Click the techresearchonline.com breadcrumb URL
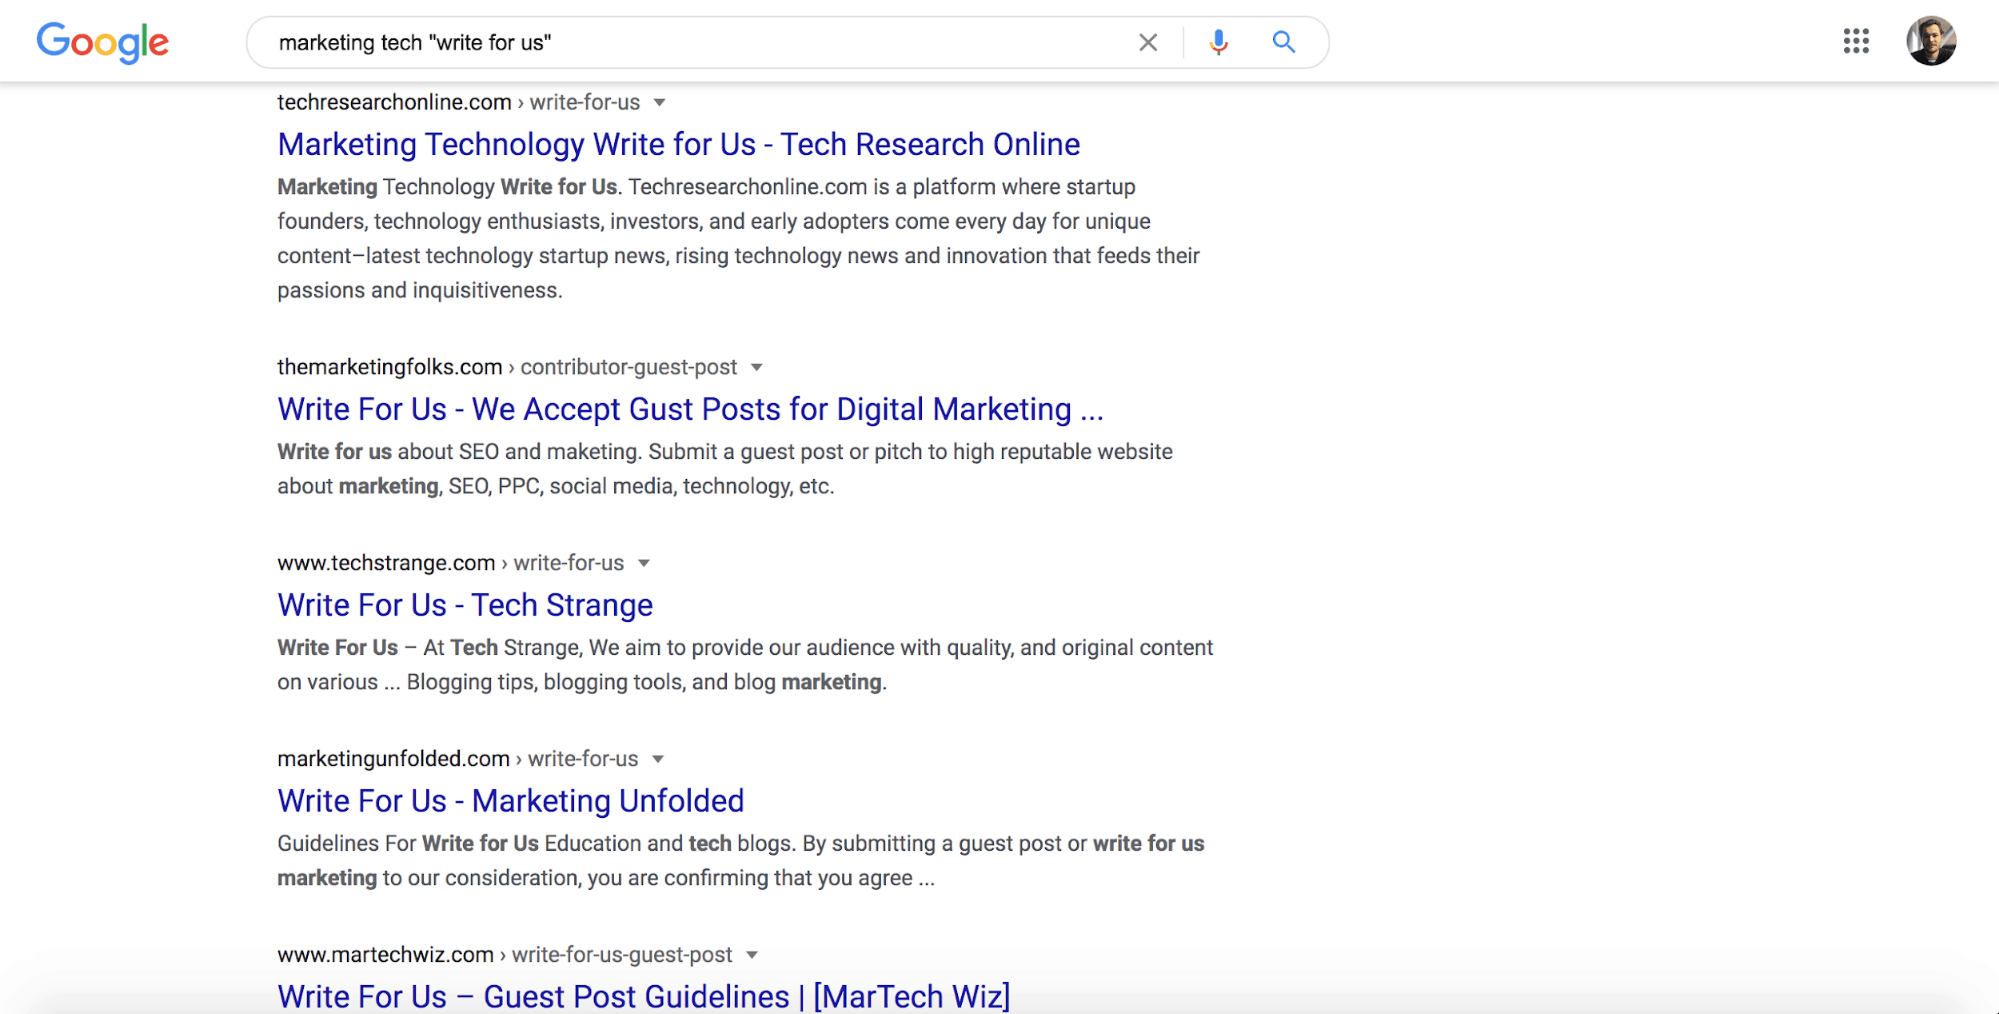The image size is (1999, 1014). 458,102
